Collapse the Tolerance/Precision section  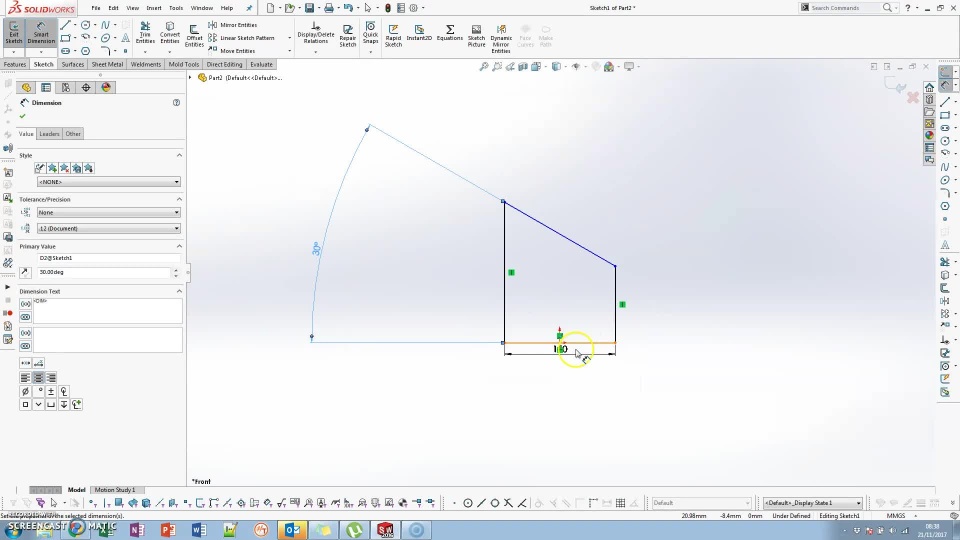tap(179, 200)
